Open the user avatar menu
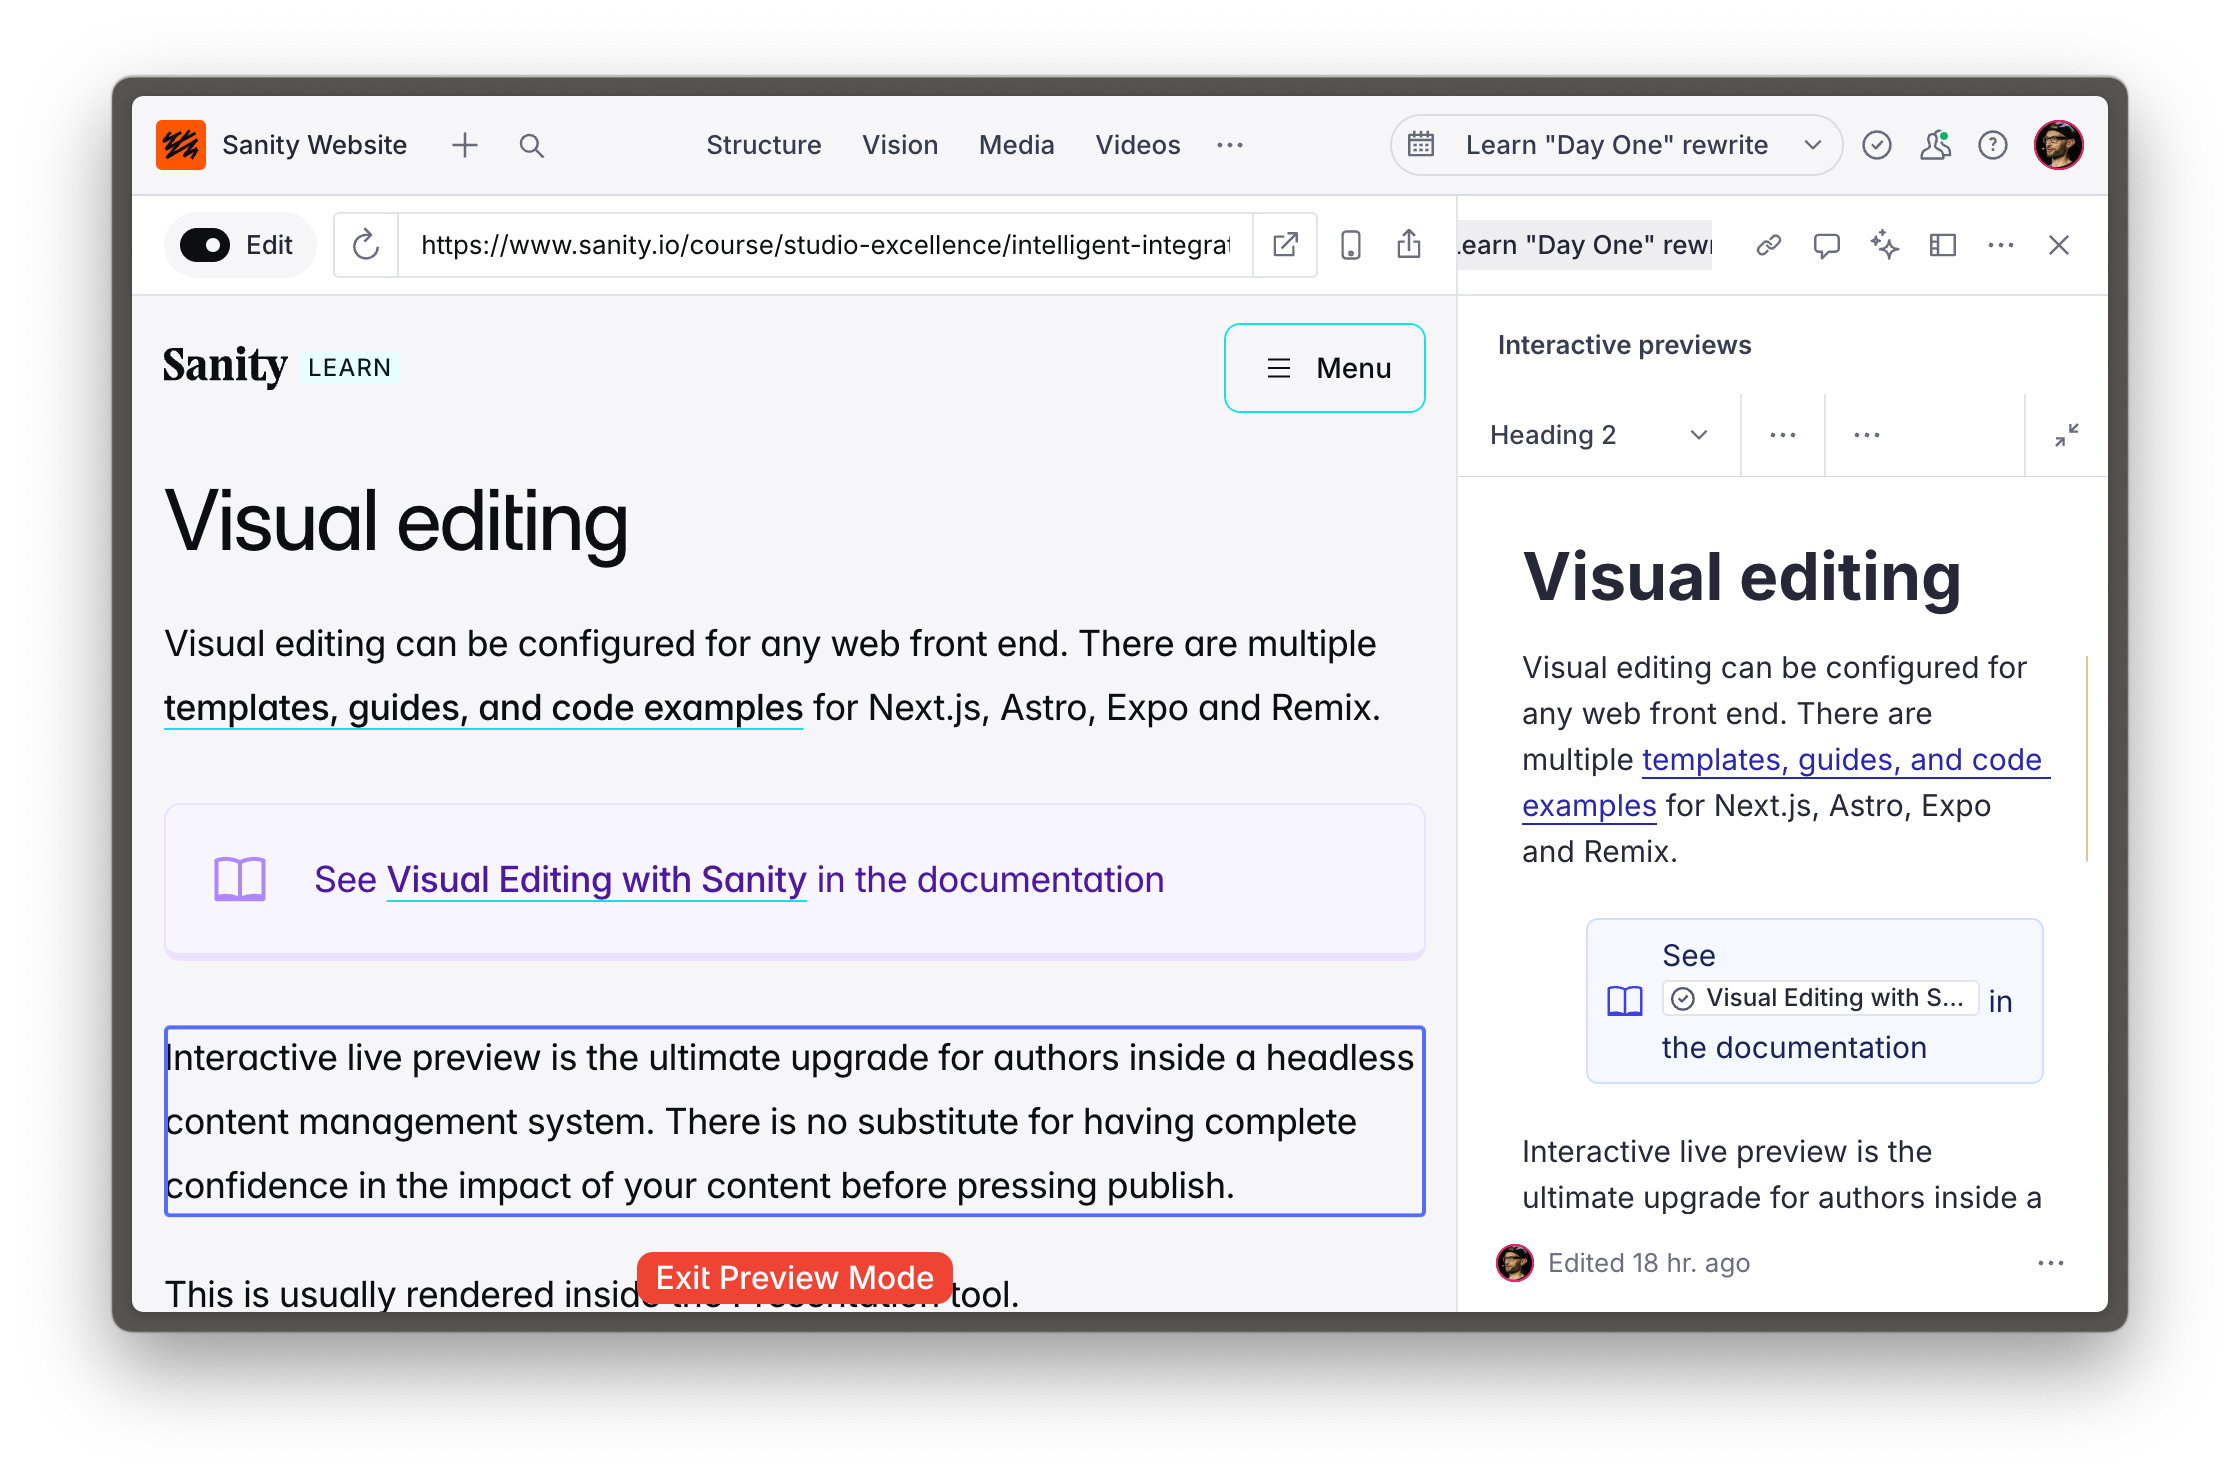The height and width of the screenshot is (1480, 2240). (2059, 146)
